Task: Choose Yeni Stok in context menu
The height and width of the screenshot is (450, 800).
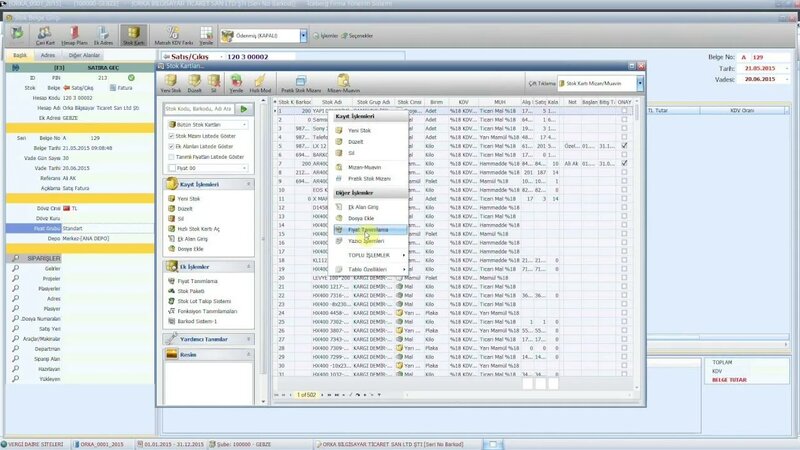Action: tap(370, 131)
